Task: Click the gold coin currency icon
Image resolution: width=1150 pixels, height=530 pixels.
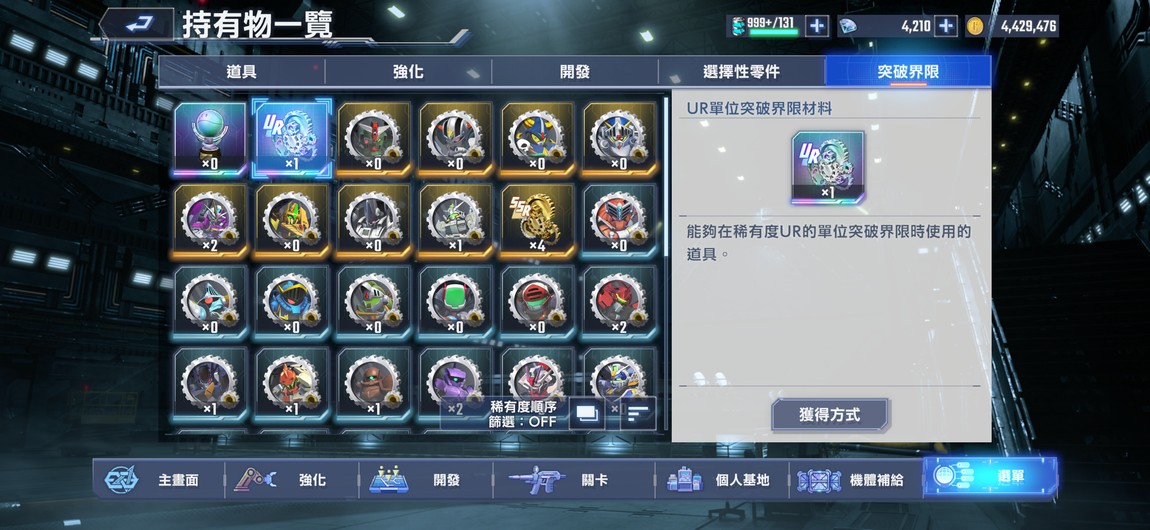Action: 974,27
